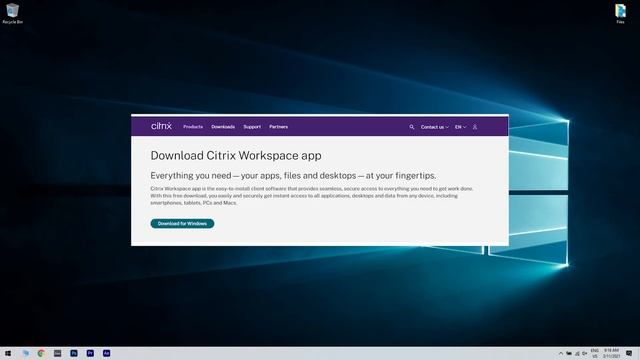The image size is (640, 360).
Task: Click the paragraph about 'Citrix Workspace app is the easy-to-install'
Action: [312, 196]
